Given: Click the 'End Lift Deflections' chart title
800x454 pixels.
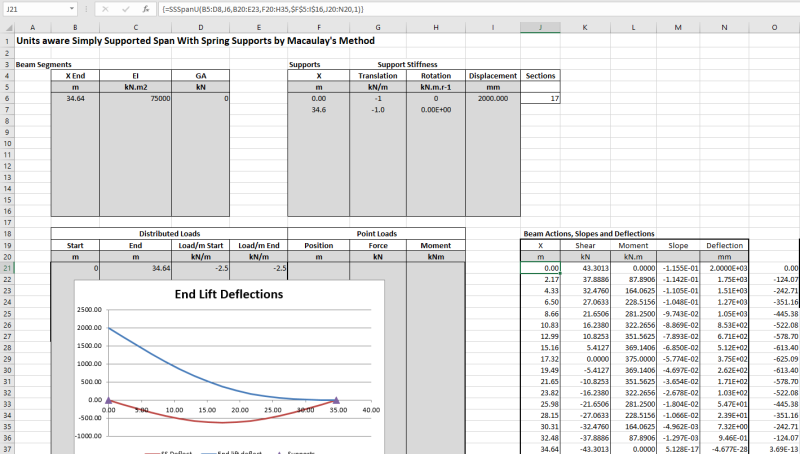Looking at the screenshot, I should pos(229,294).
